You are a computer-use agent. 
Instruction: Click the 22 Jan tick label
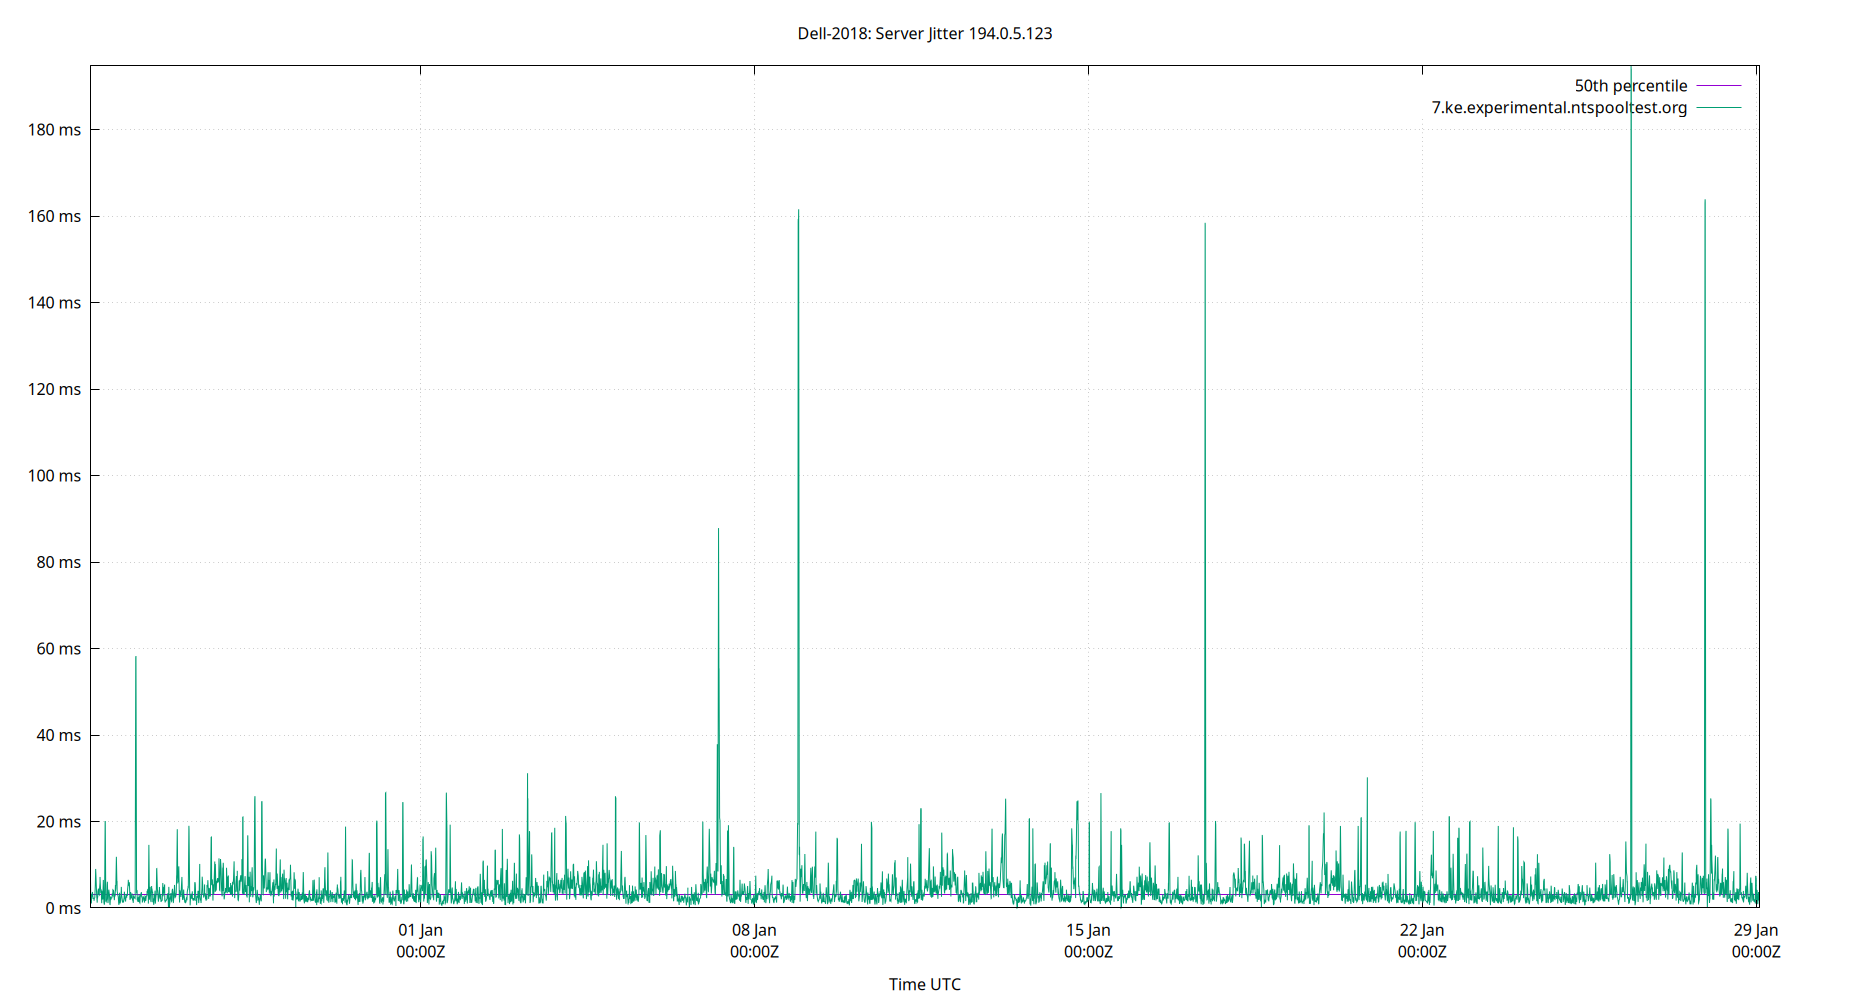tap(1421, 929)
